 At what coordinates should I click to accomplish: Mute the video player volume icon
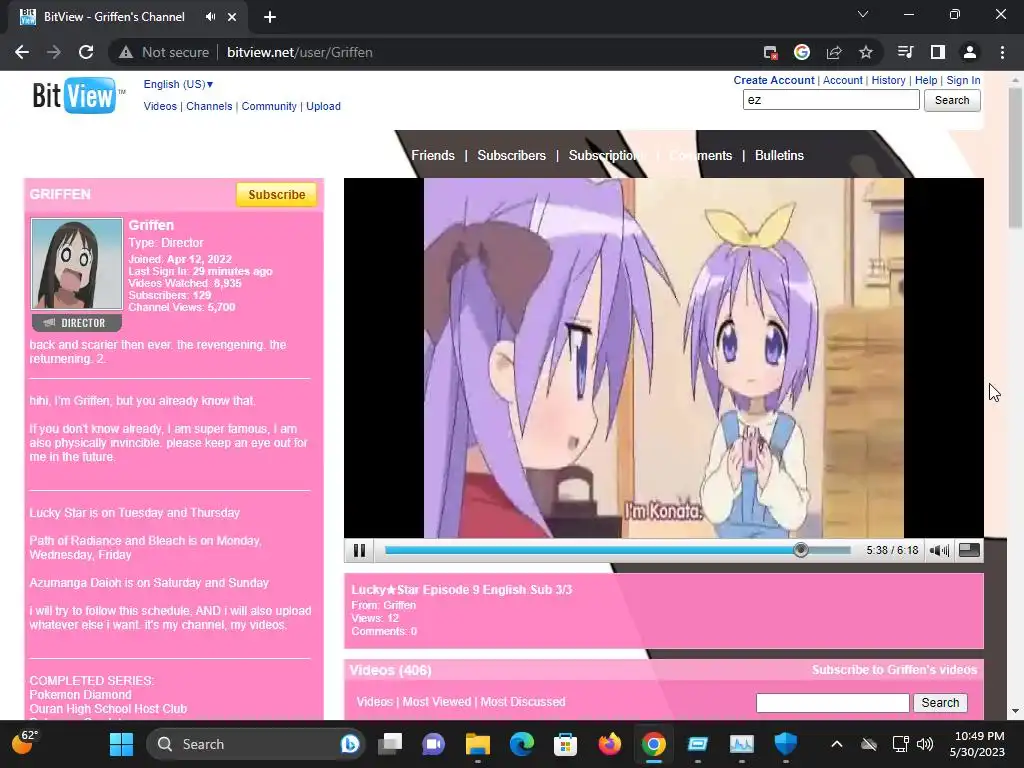coord(939,551)
